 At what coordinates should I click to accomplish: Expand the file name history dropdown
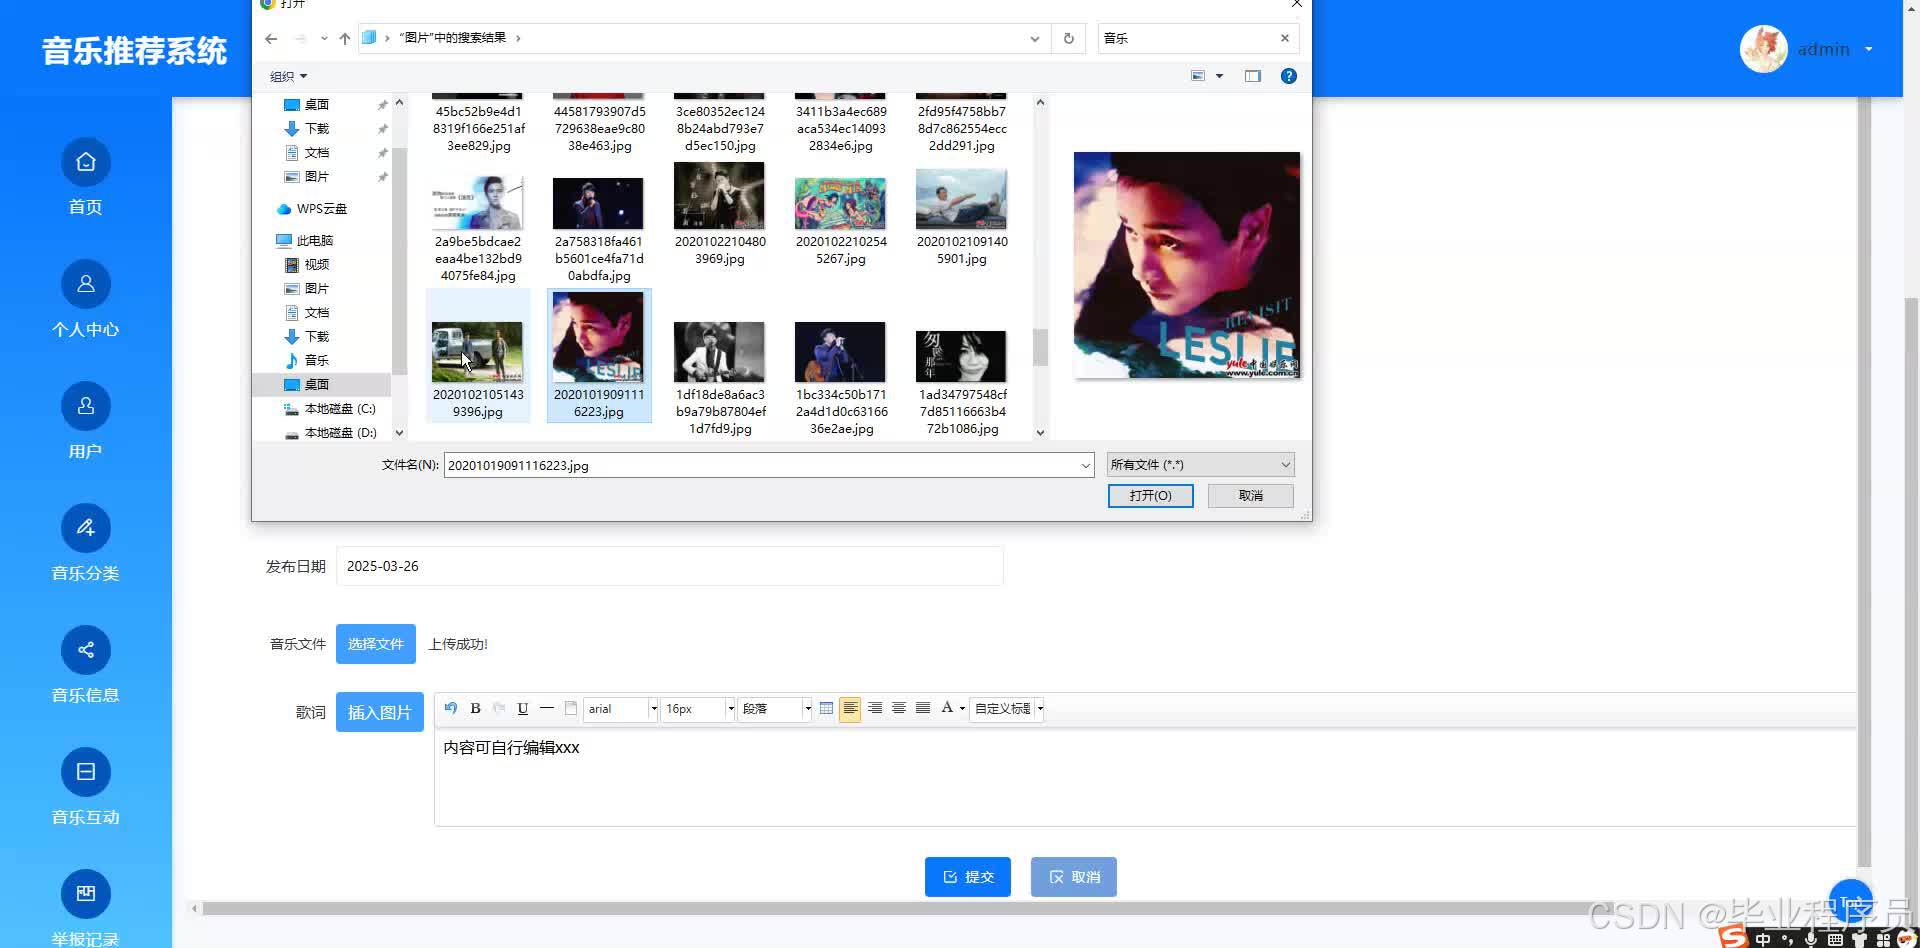tap(1085, 465)
